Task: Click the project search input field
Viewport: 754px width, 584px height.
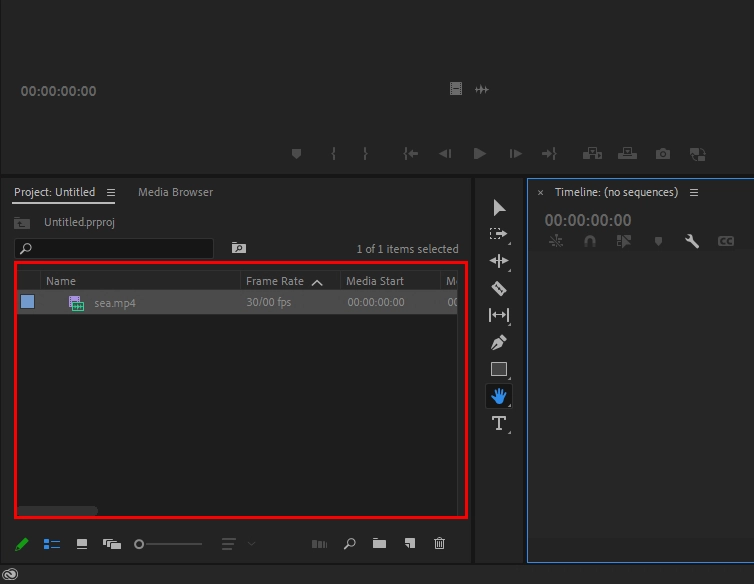Action: tap(114, 248)
